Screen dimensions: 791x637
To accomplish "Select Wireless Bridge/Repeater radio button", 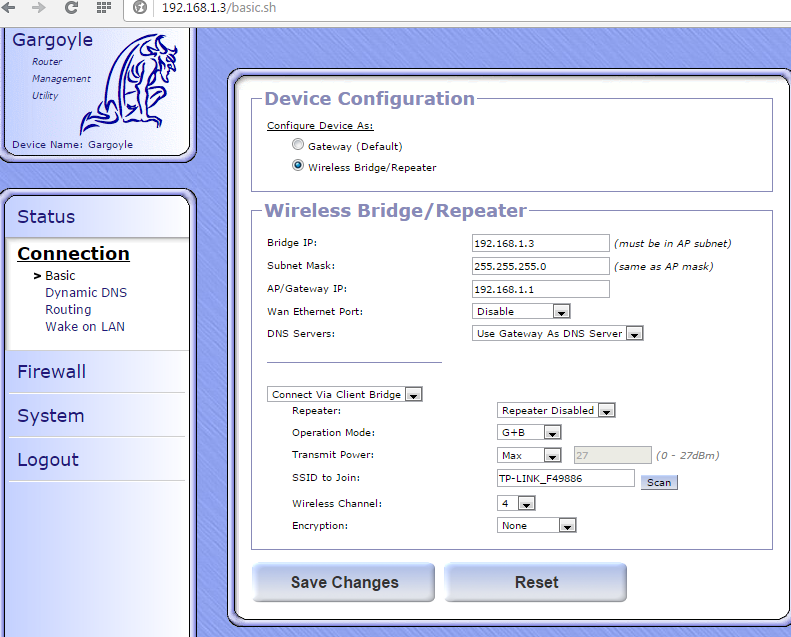I will tap(298, 165).
